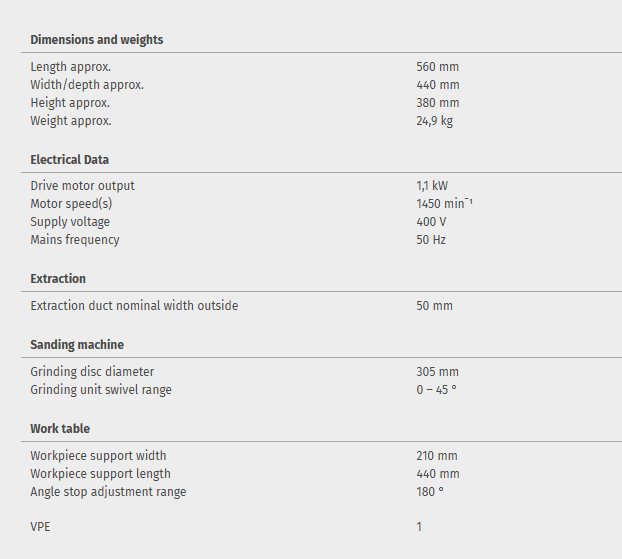Screen dimensions: 622x559
Task: Click the Workpiece support width label
Action: [x=98, y=456]
